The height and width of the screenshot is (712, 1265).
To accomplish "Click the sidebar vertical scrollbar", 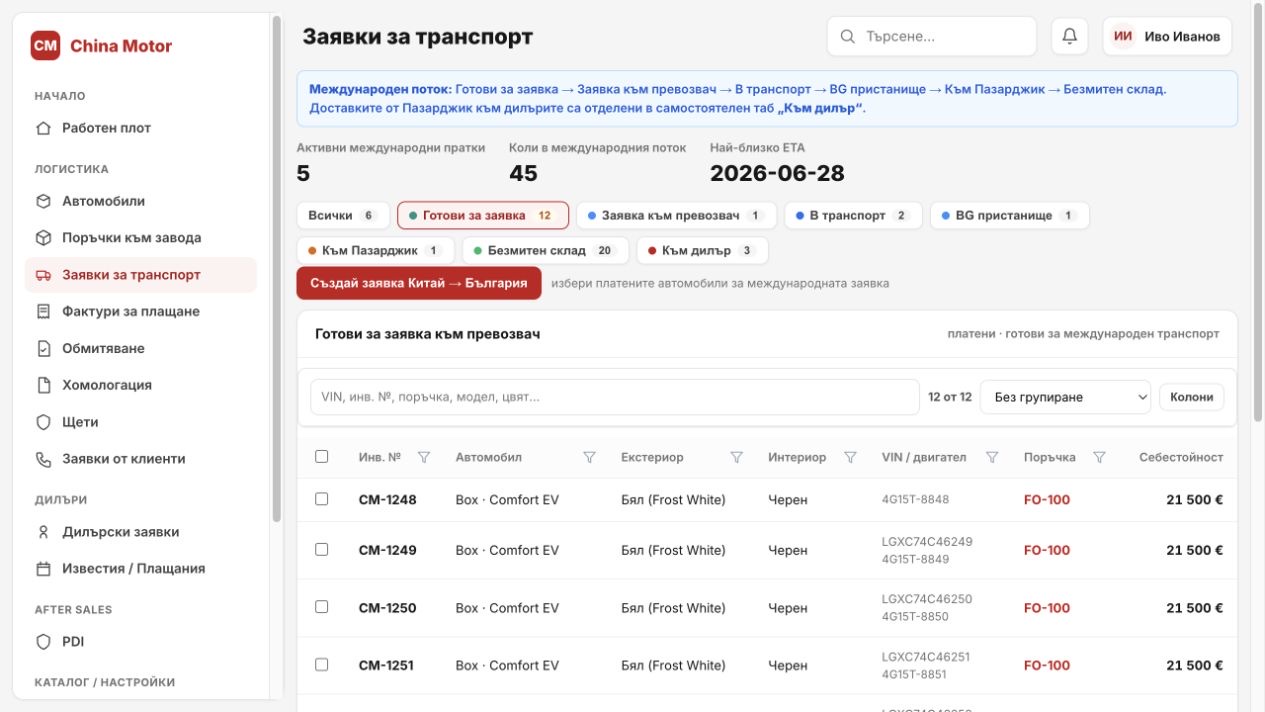I will click(277, 268).
